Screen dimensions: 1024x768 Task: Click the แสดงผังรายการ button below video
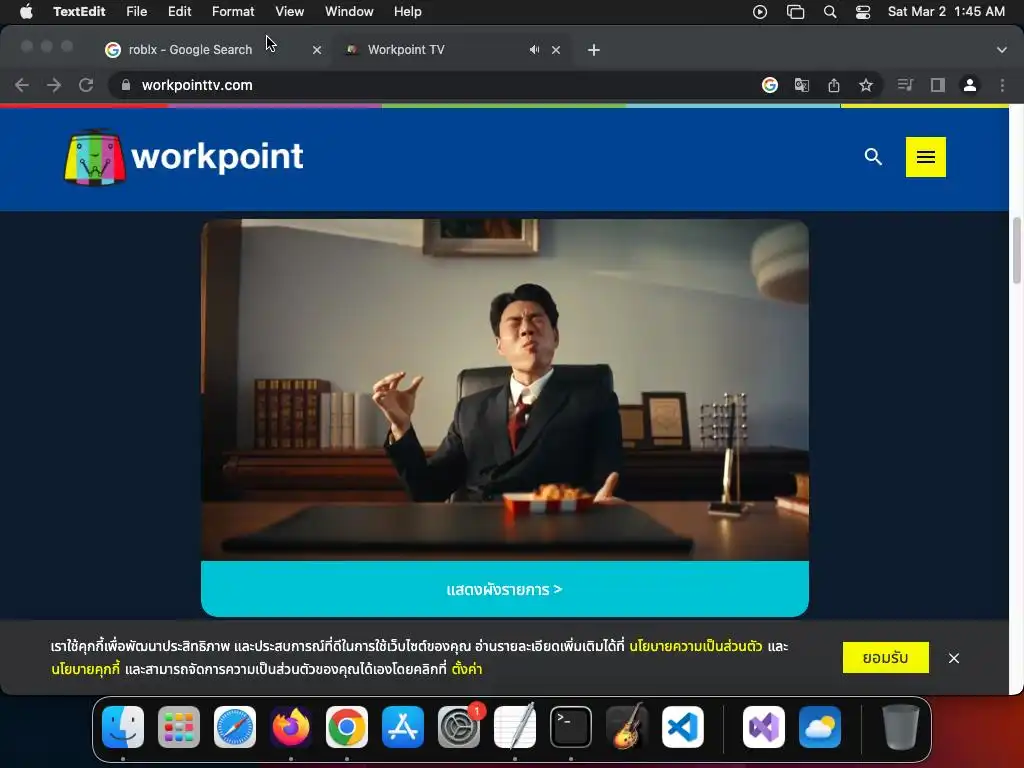pos(505,589)
